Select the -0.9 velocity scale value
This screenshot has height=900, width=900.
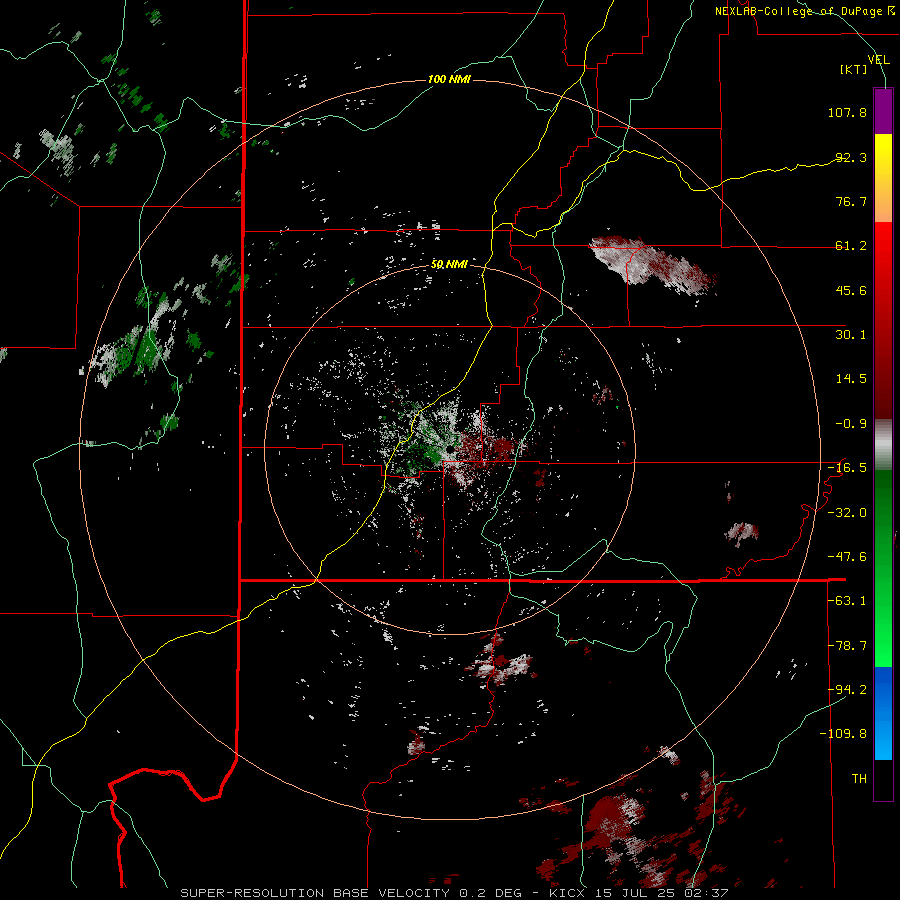tap(851, 424)
